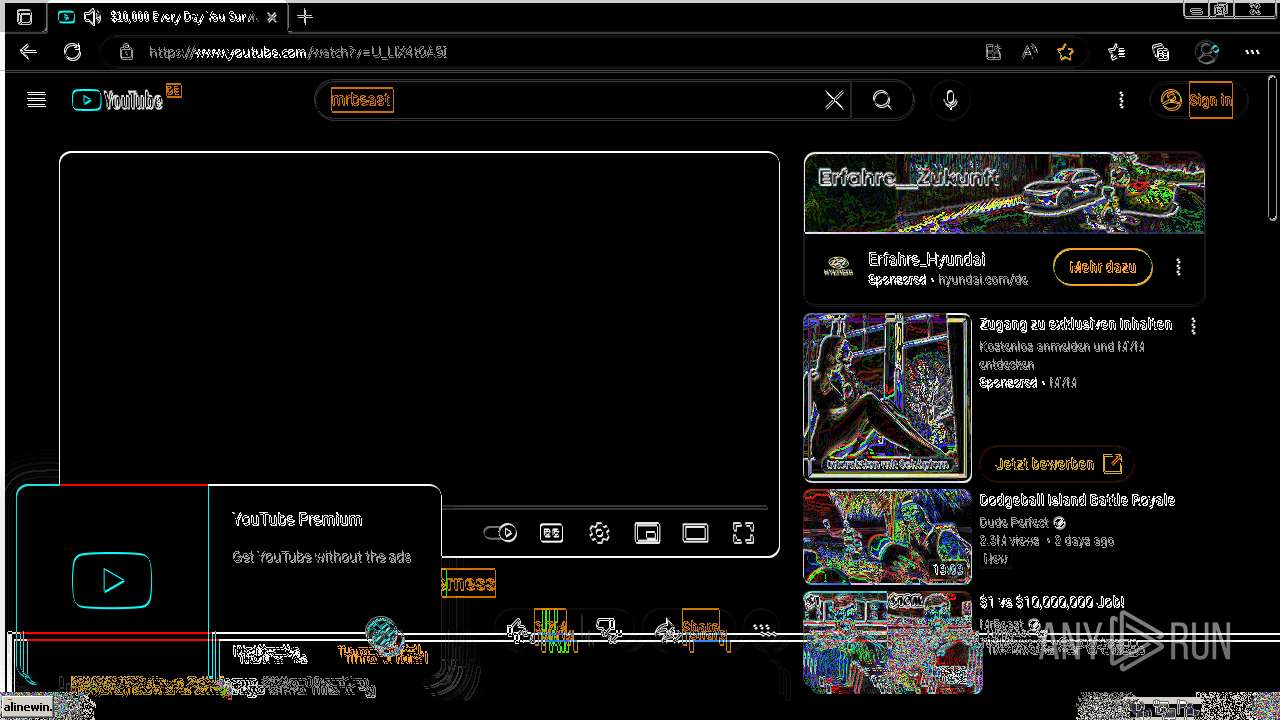This screenshot has width=1280, height=720.
Task: Open a new browser tab
Action: 305,17
